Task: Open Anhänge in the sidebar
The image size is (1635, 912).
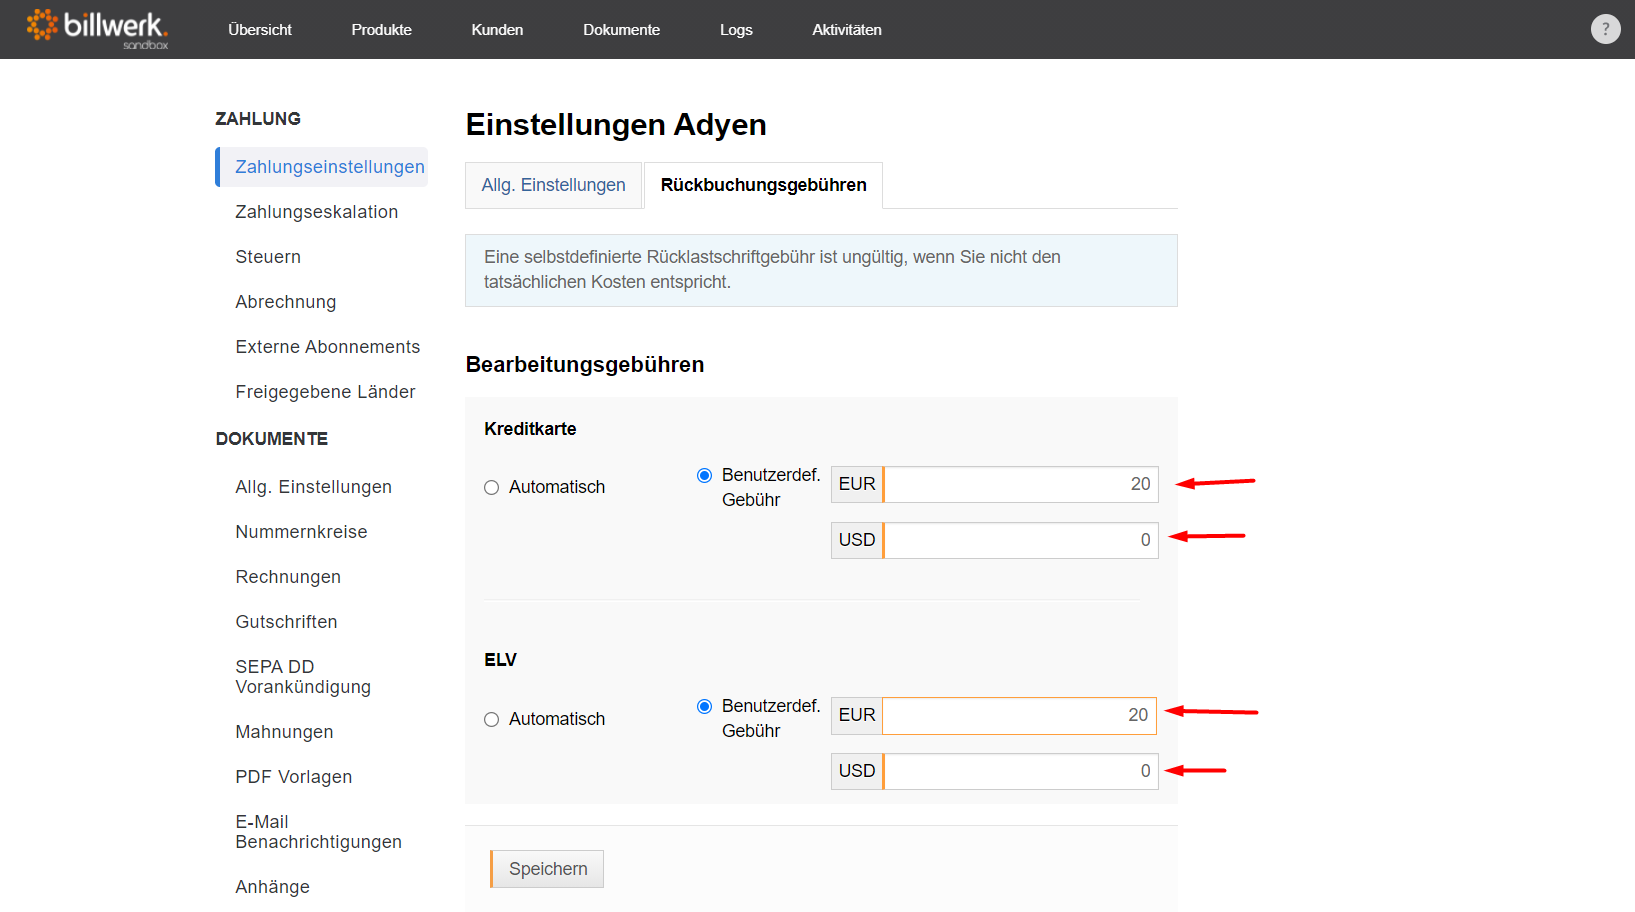Action: click(x=272, y=887)
